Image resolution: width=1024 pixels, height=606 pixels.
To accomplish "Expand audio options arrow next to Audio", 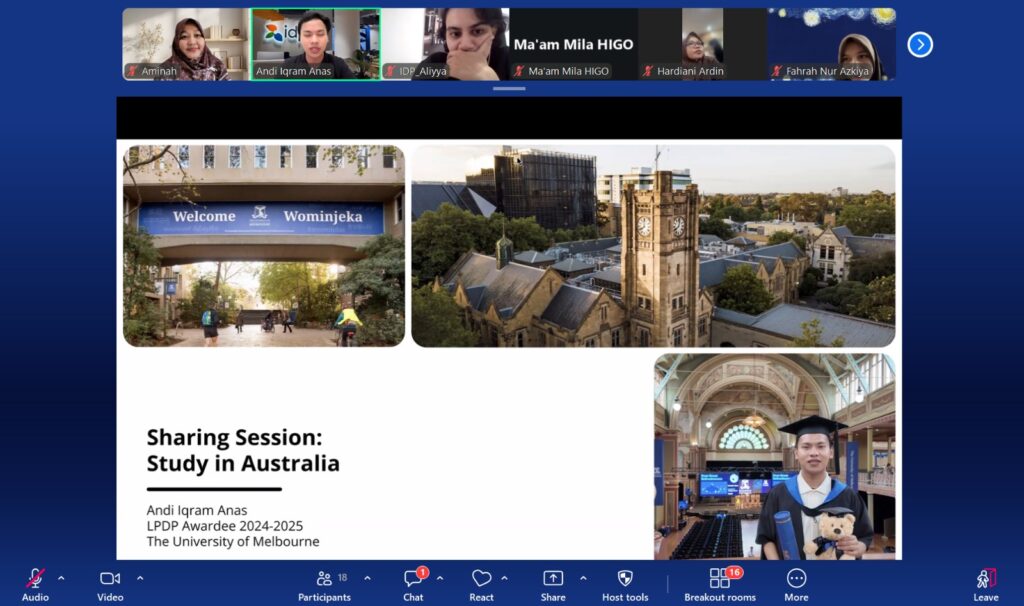I will tap(61, 578).
